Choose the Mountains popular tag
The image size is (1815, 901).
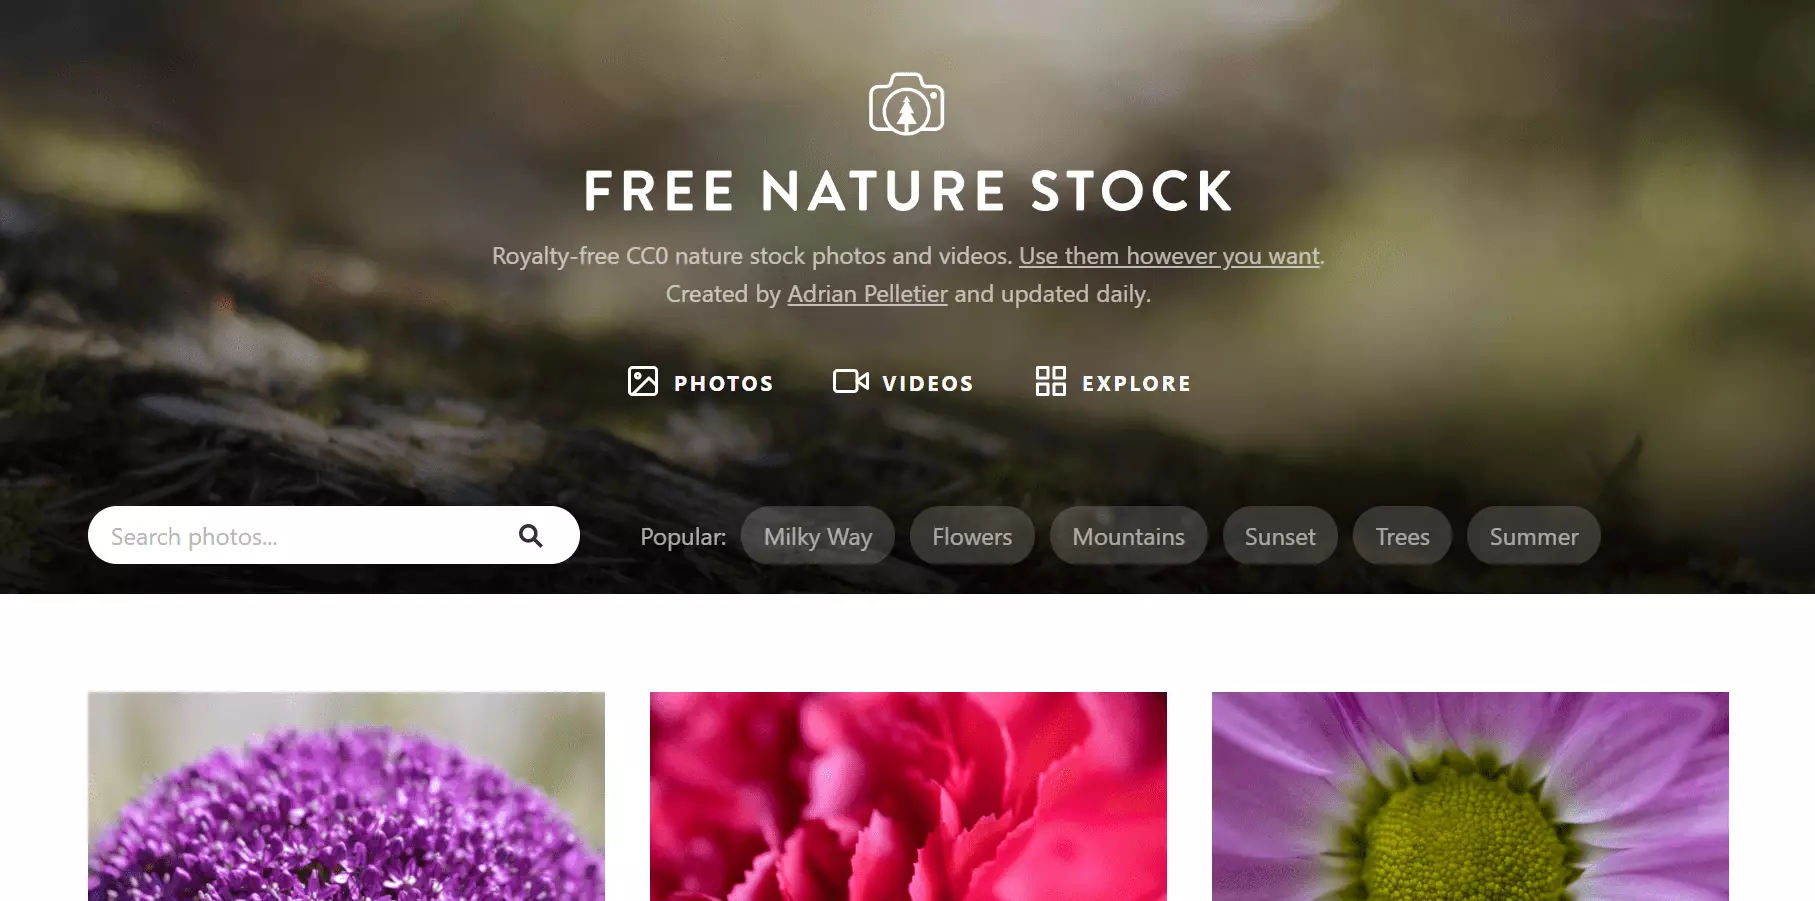(1129, 536)
